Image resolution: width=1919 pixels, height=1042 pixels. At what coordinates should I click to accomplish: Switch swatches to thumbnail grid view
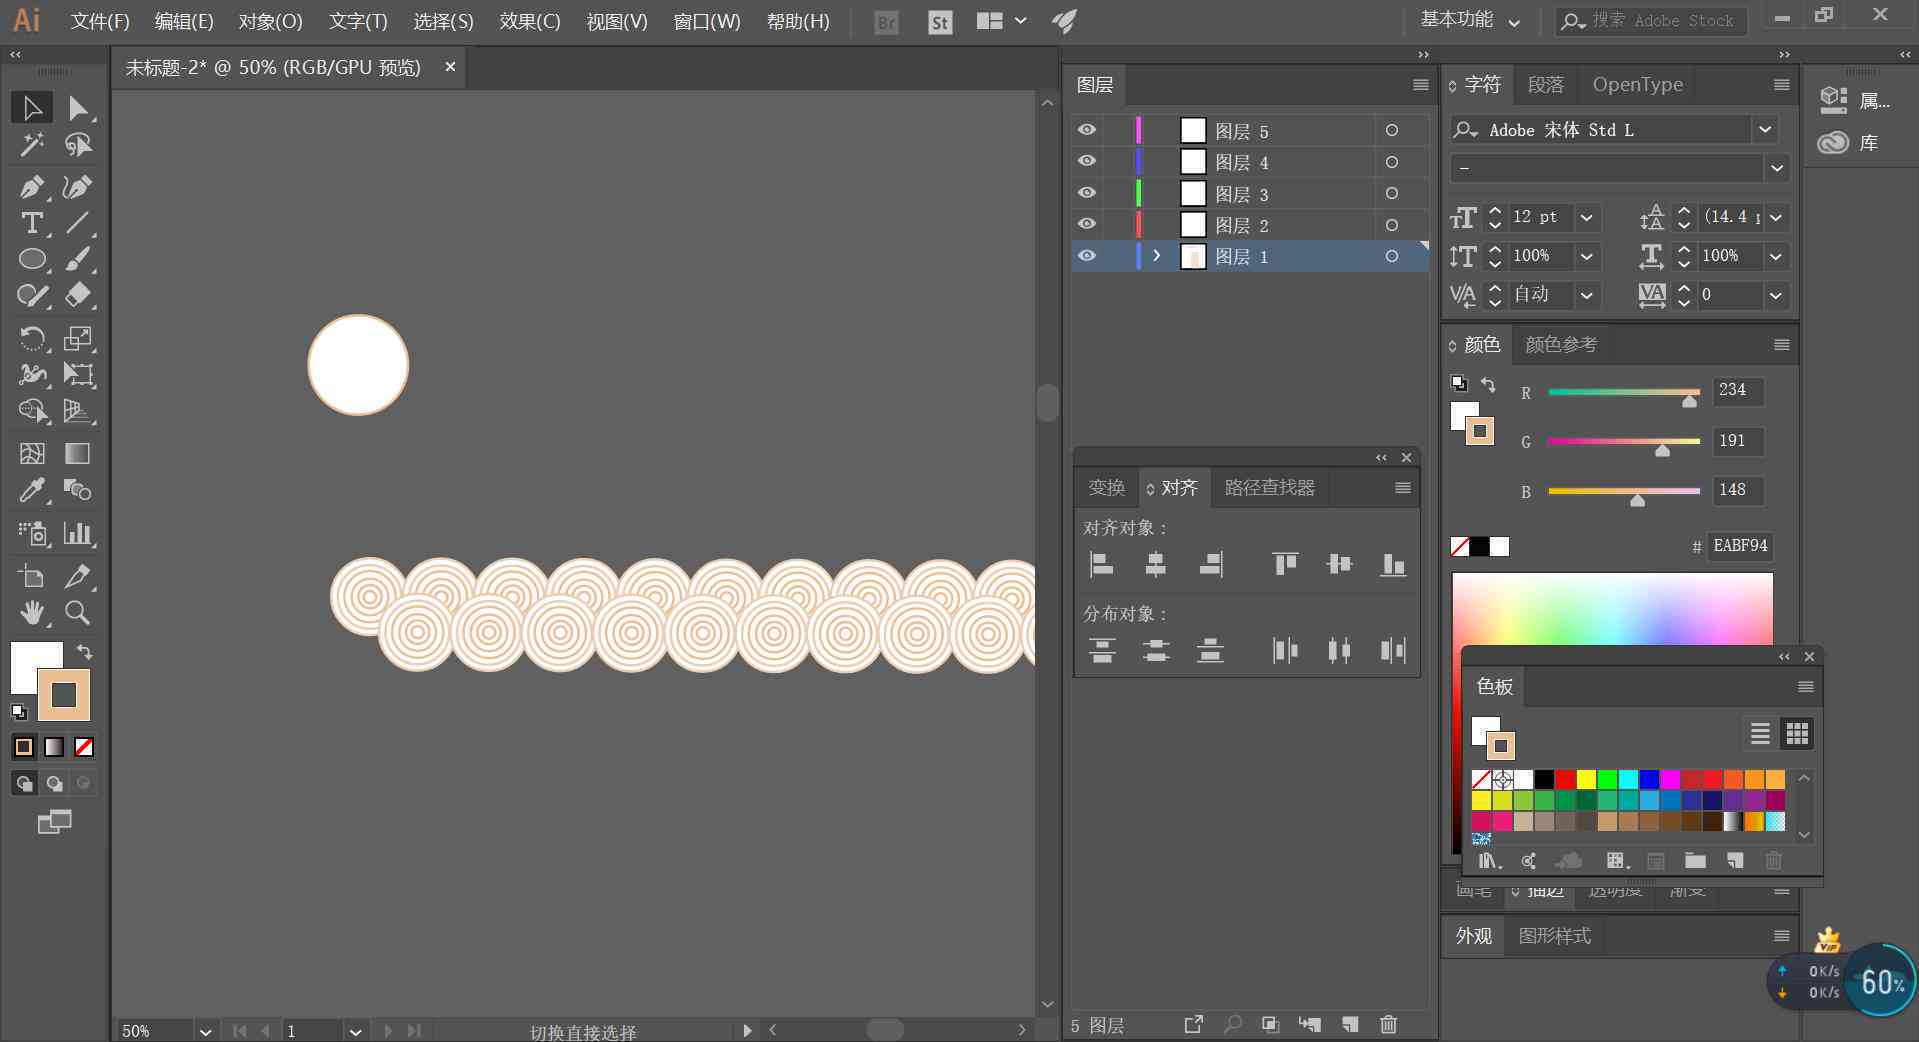click(1797, 734)
